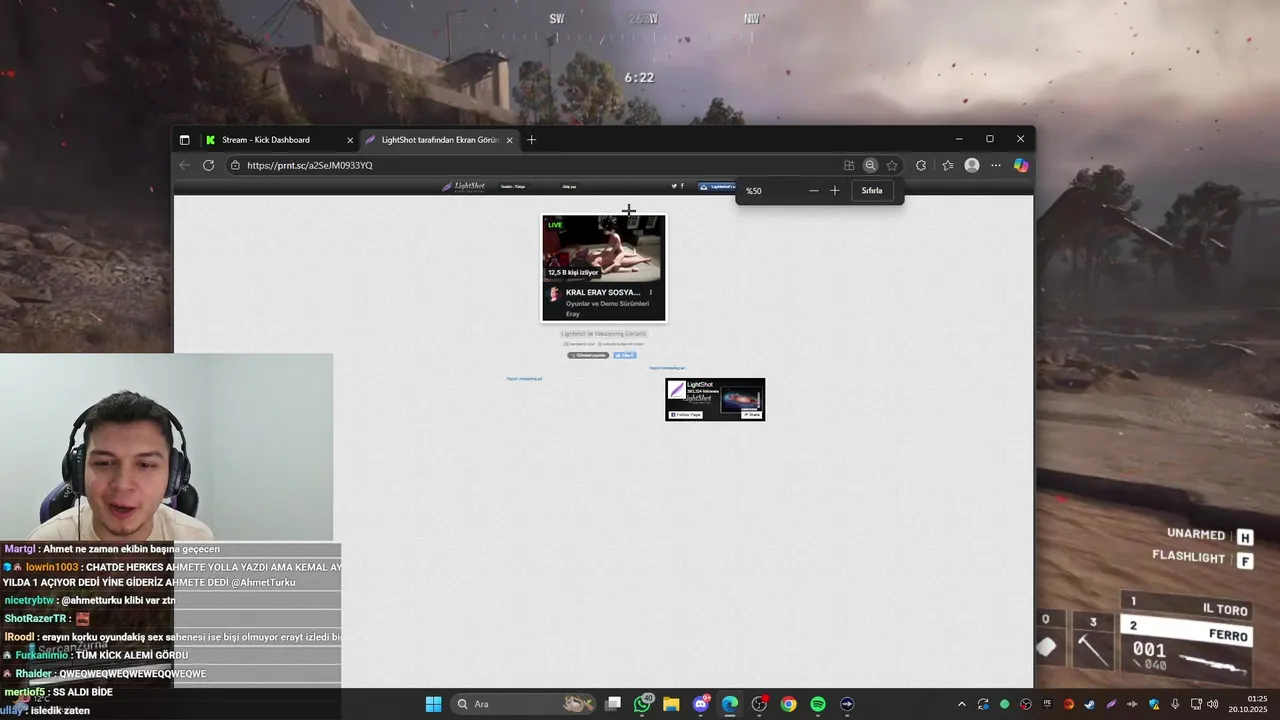Image resolution: width=1280 pixels, height=720 pixels.
Task: Click lowrin1003 username in chat overlay
Action: click(52, 567)
